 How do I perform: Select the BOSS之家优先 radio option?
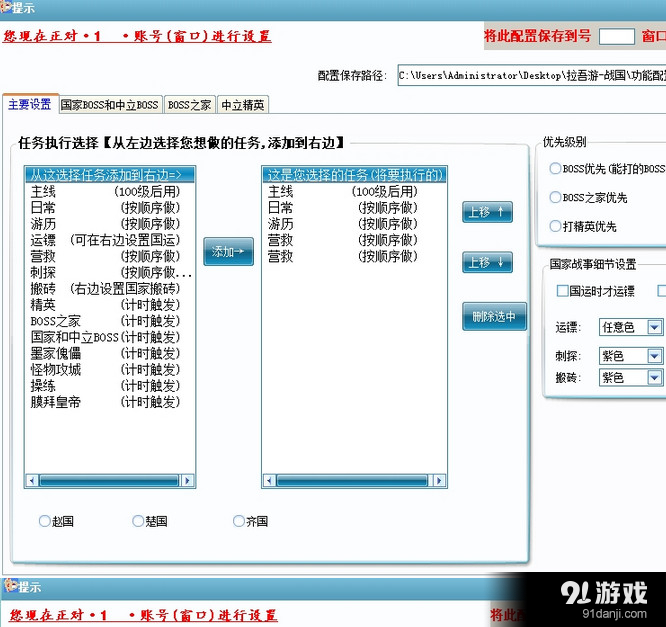point(555,197)
